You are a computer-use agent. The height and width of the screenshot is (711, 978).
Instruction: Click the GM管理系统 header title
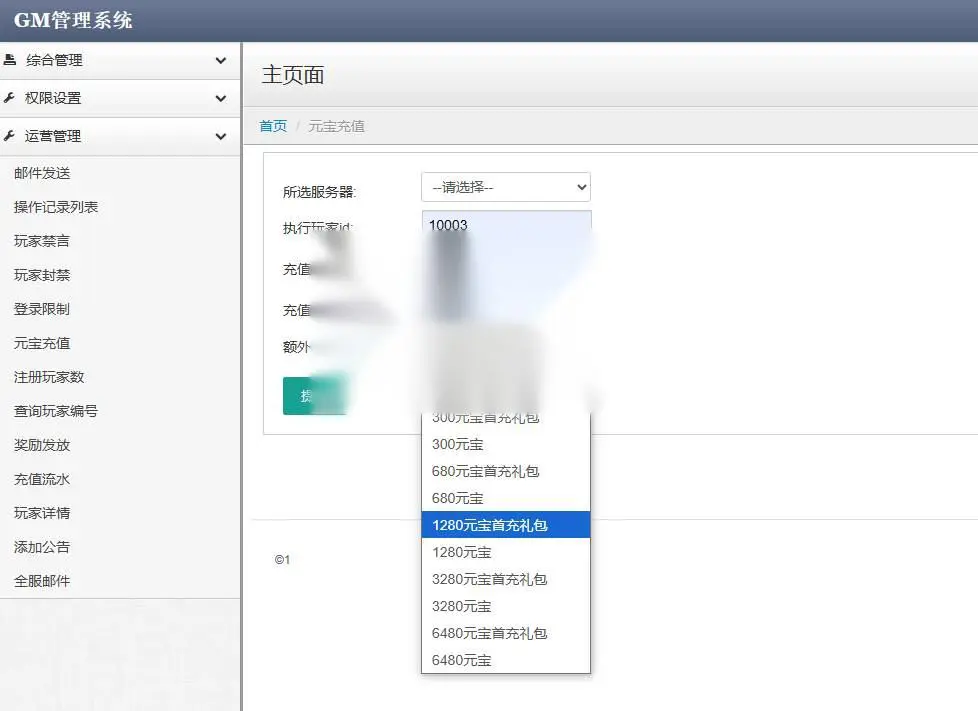click(73, 20)
